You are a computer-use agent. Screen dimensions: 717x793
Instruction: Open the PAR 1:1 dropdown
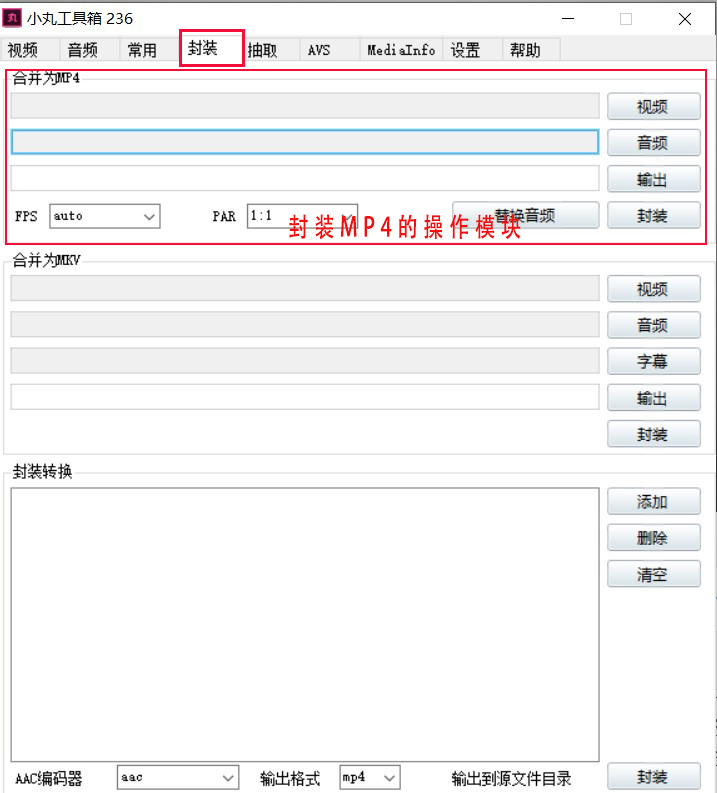(302, 216)
